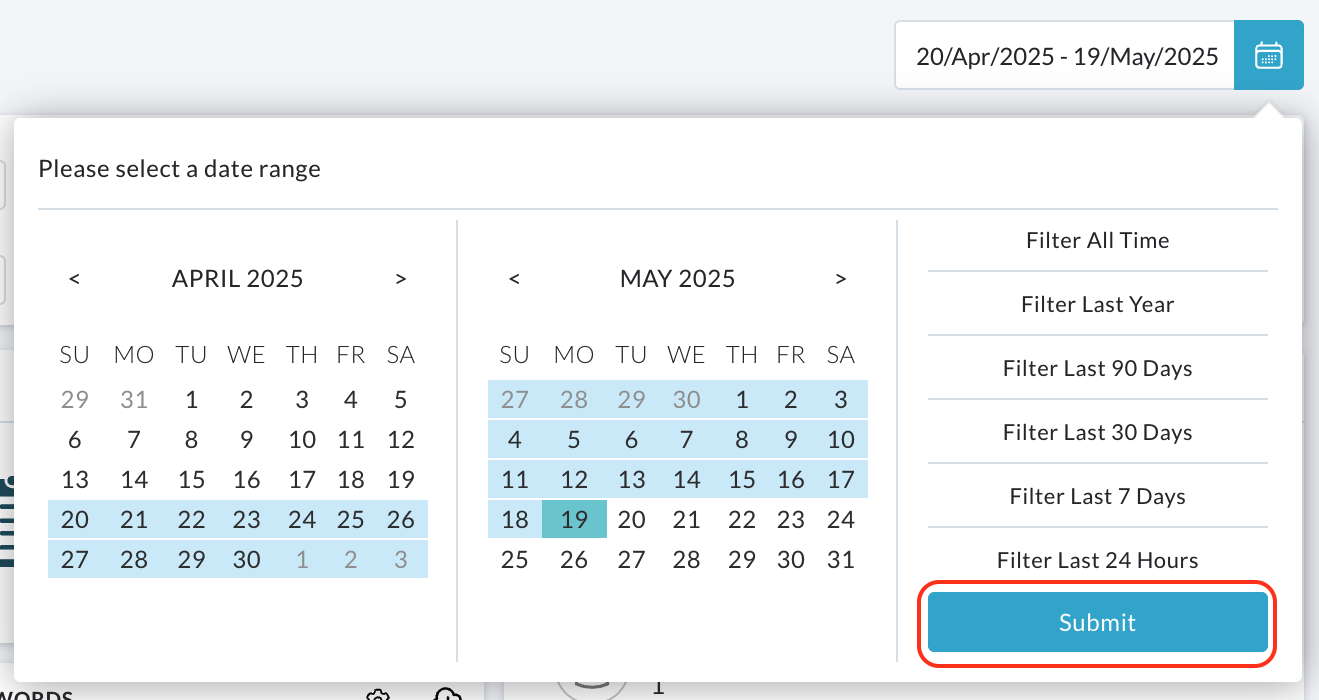Apply Filter Last 90 Days

coord(1097,368)
